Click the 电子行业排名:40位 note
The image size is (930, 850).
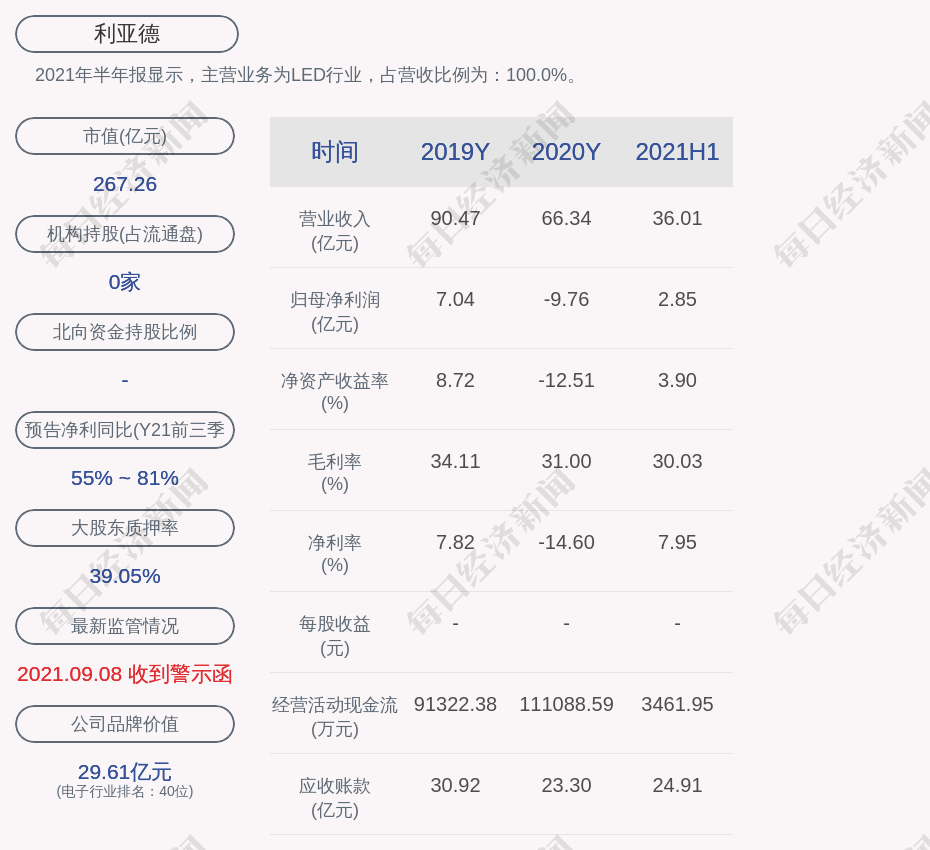pos(125,791)
